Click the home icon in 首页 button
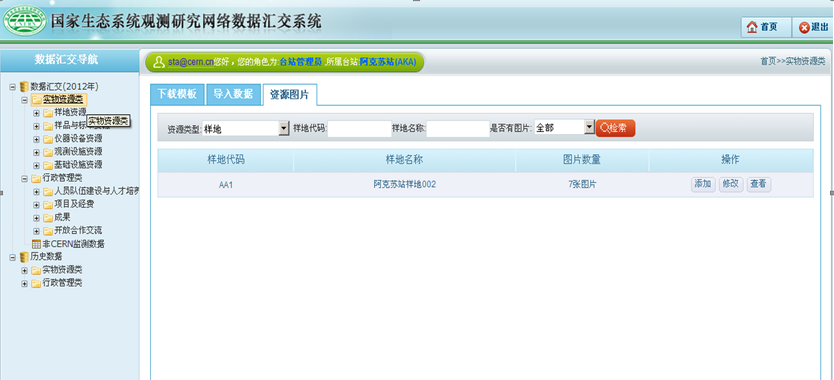The image size is (834, 380). pos(752,27)
